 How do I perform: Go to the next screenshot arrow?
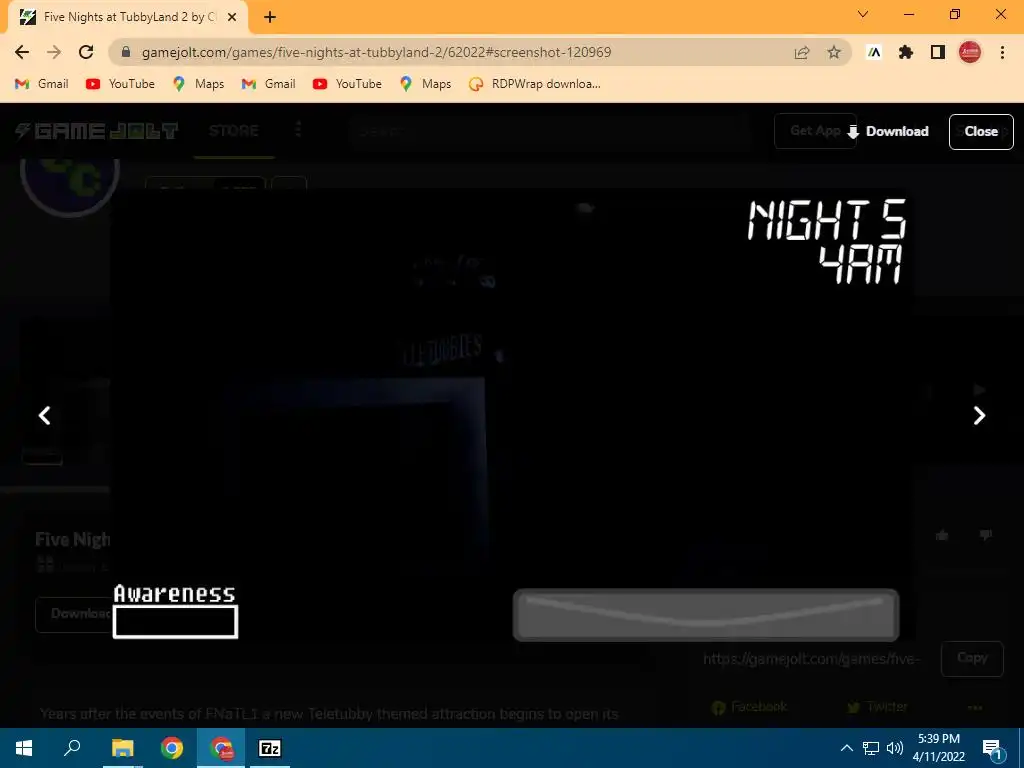[x=979, y=415]
